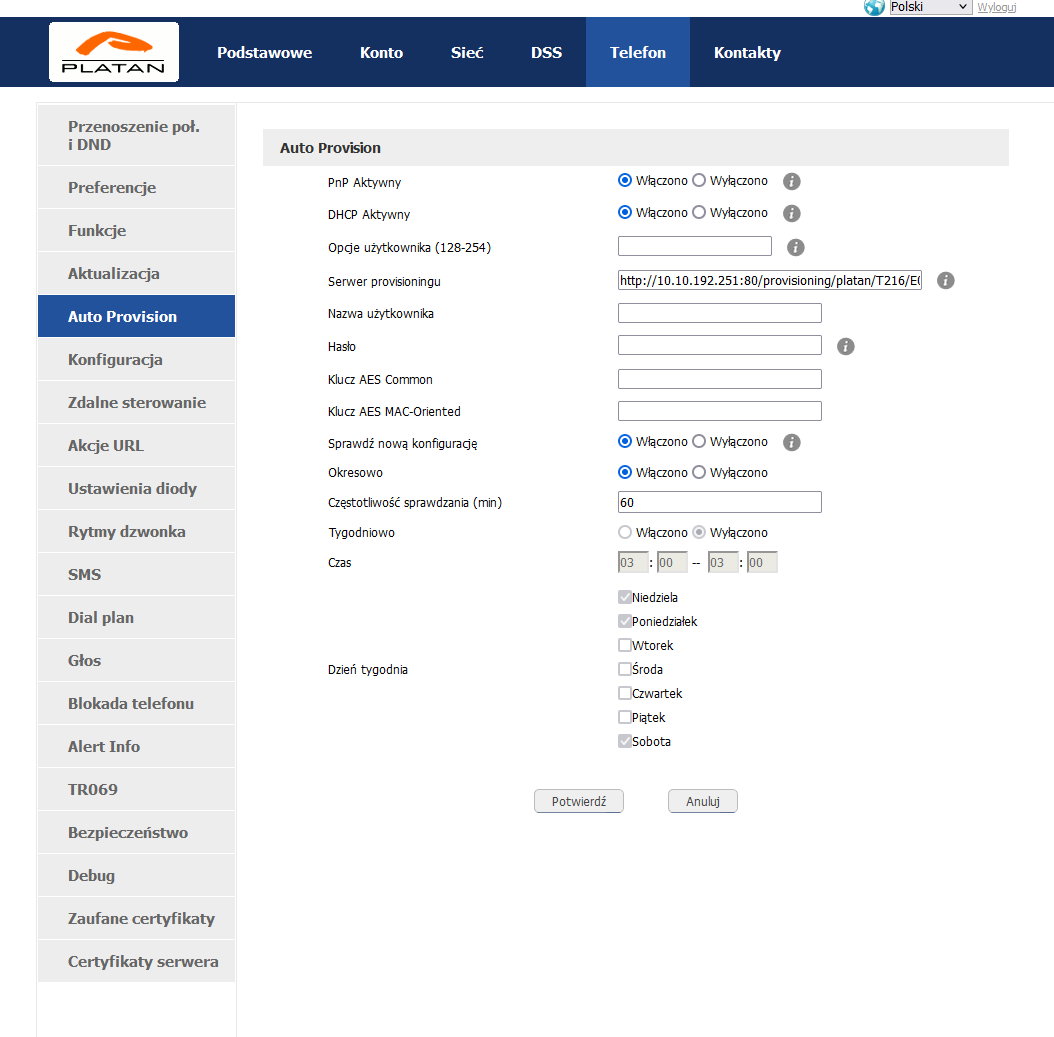Open Rytmy dzwonka in the sidebar

tap(136, 532)
